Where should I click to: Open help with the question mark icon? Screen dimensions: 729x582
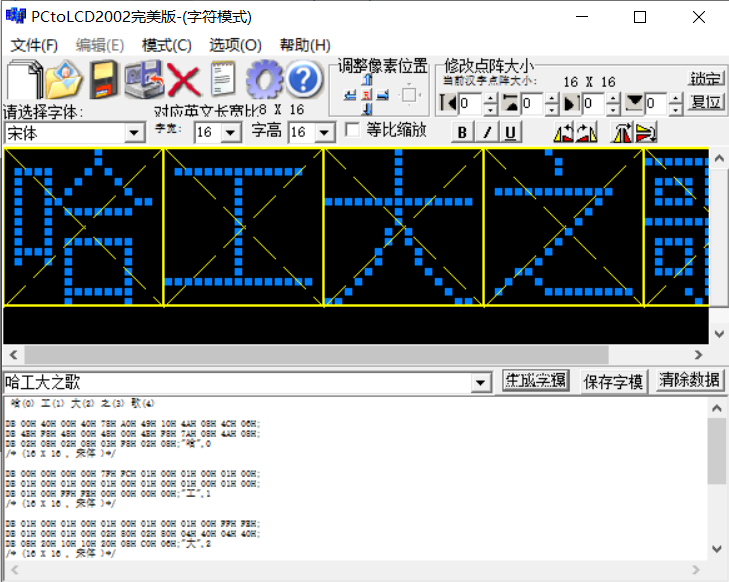tap(304, 80)
